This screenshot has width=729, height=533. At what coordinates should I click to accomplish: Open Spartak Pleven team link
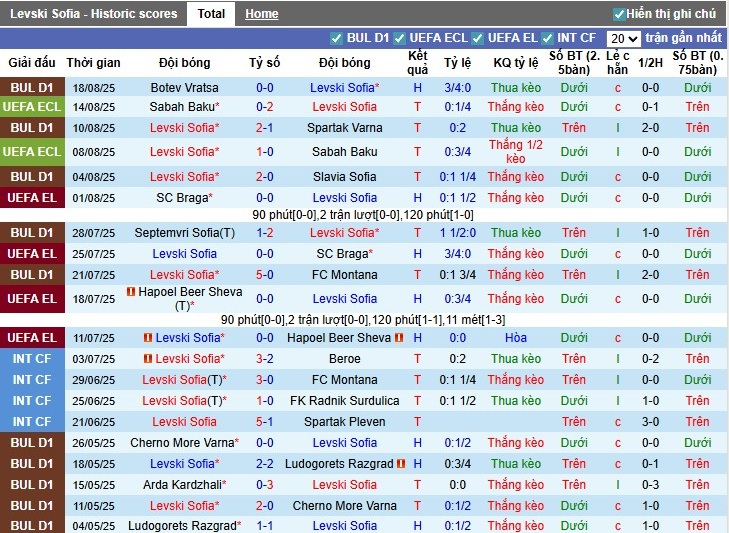point(345,421)
